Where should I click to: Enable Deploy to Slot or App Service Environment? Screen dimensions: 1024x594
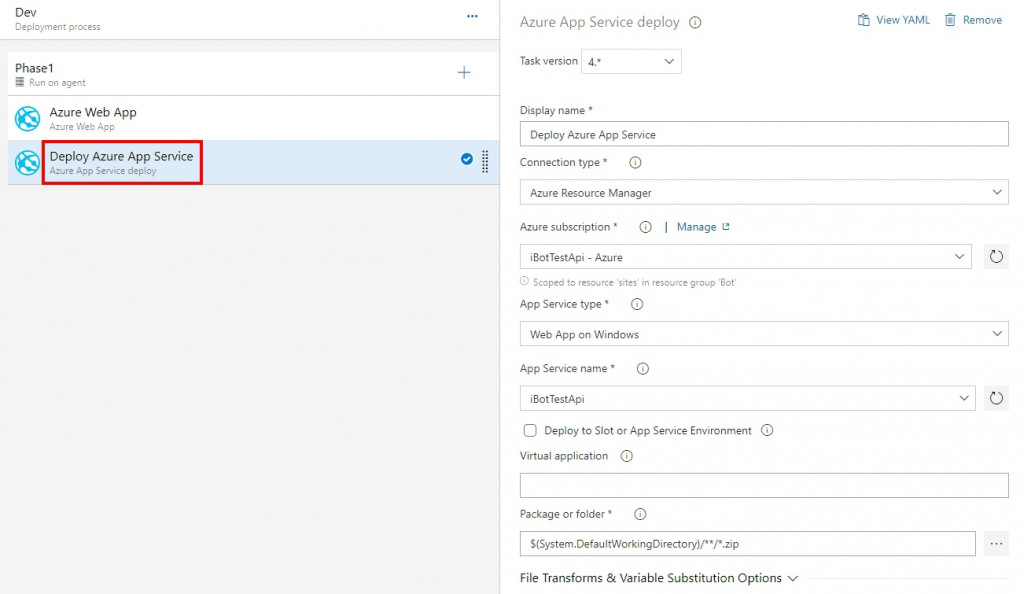[530, 431]
